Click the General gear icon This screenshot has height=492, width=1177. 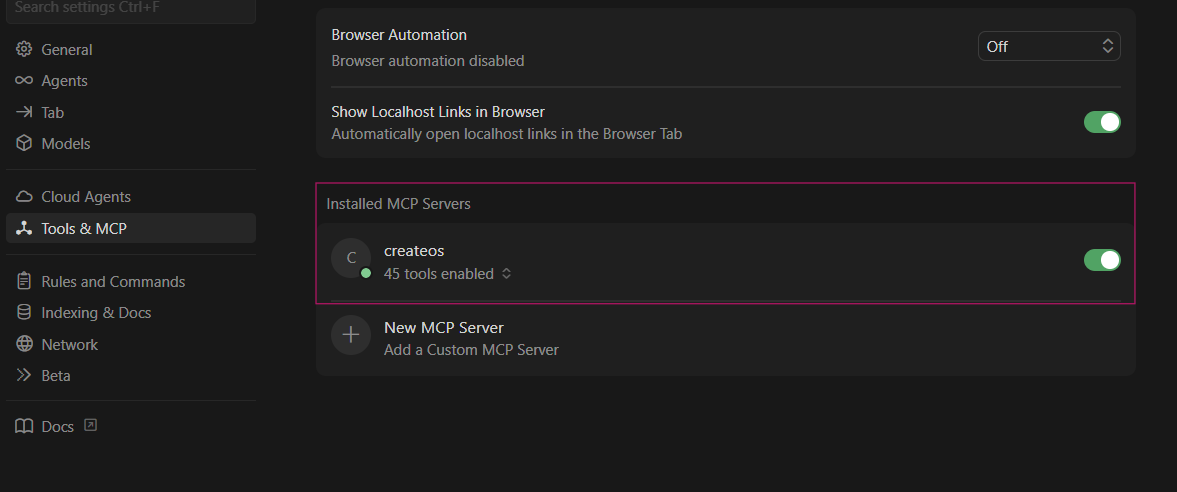[x=24, y=50]
